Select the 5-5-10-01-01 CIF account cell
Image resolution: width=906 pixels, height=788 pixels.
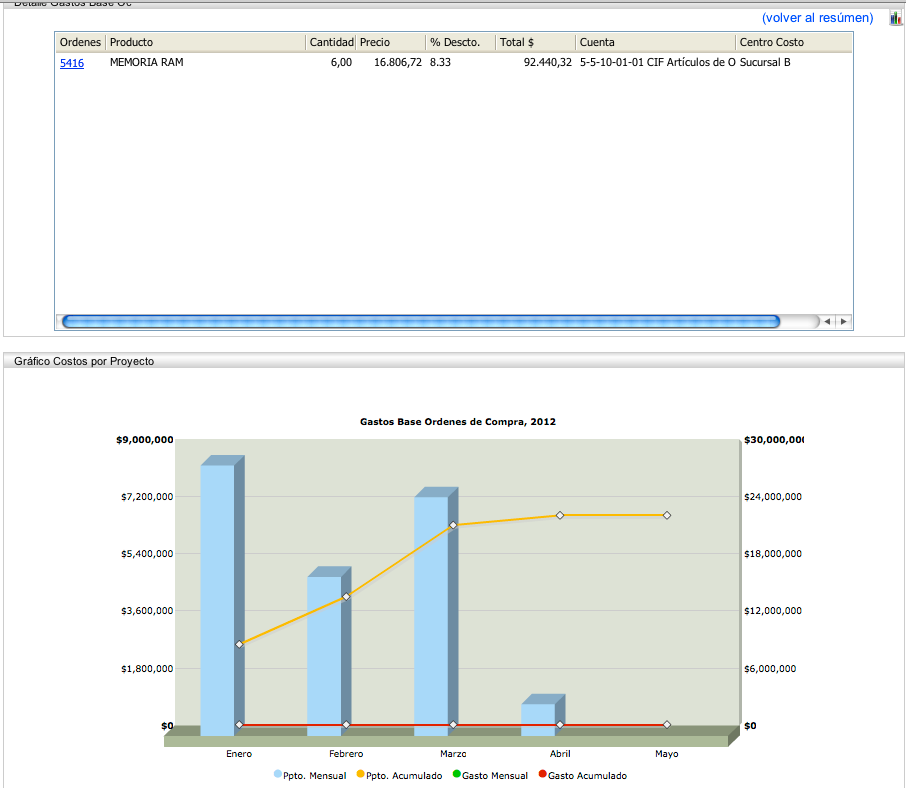[658, 62]
